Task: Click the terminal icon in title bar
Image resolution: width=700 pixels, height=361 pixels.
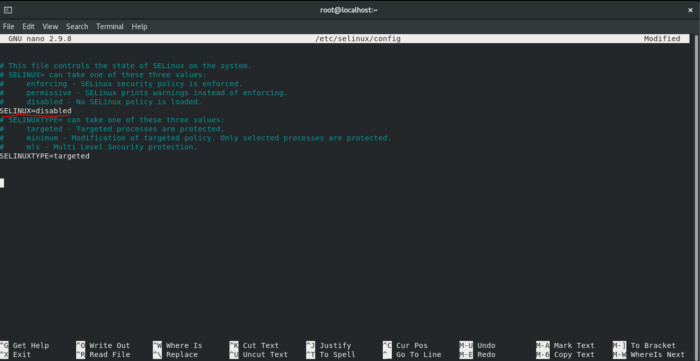Action: click(x=8, y=10)
